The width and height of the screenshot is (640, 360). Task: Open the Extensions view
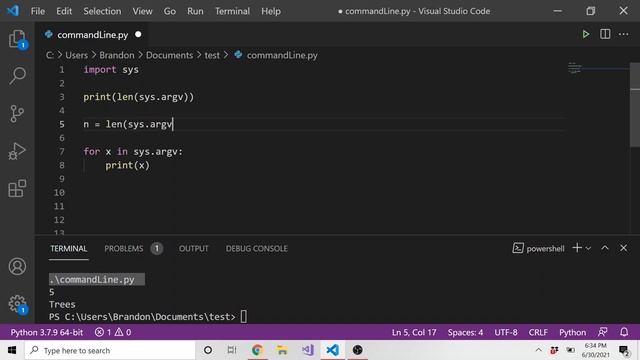pyautogui.click(x=17, y=188)
